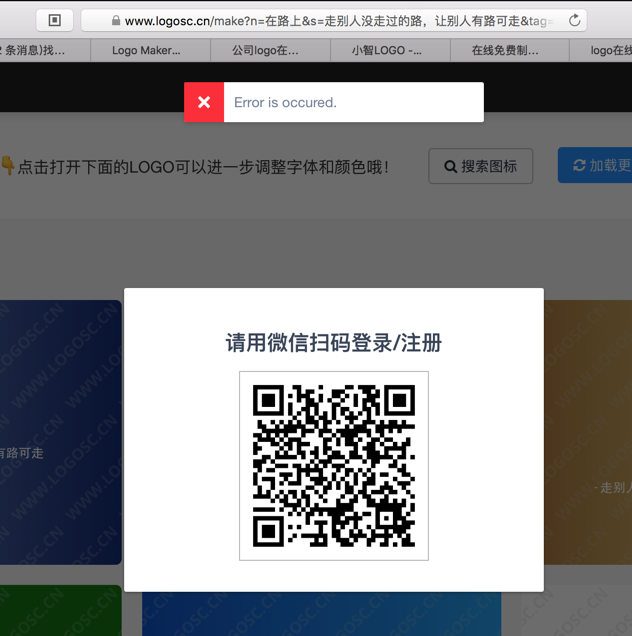Click the magnifier icon in 搜索图标 button
Viewport: 632px width, 636px height.
[451, 166]
